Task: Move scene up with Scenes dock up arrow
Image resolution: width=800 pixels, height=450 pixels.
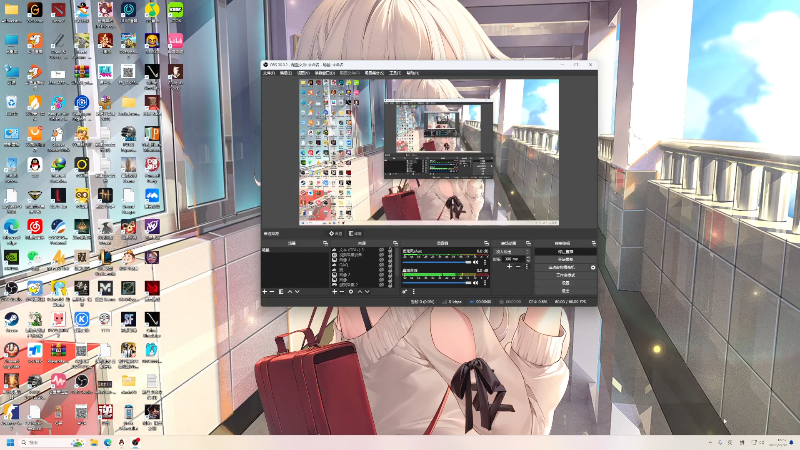Action: tap(290, 292)
